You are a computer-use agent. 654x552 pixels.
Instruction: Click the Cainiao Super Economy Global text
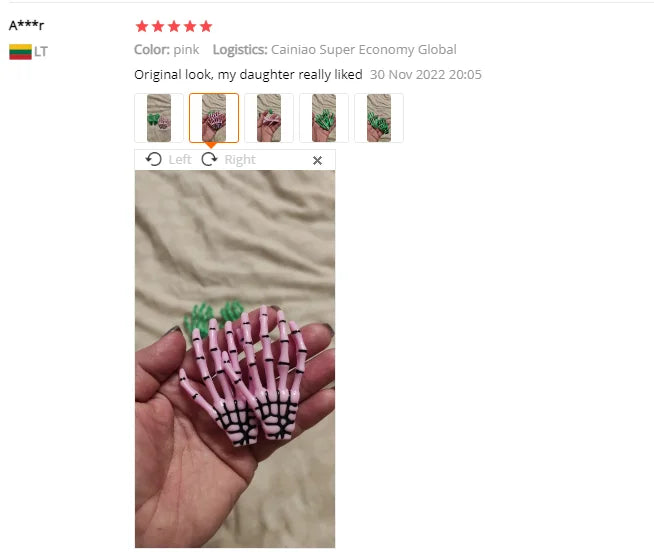(364, 50)
